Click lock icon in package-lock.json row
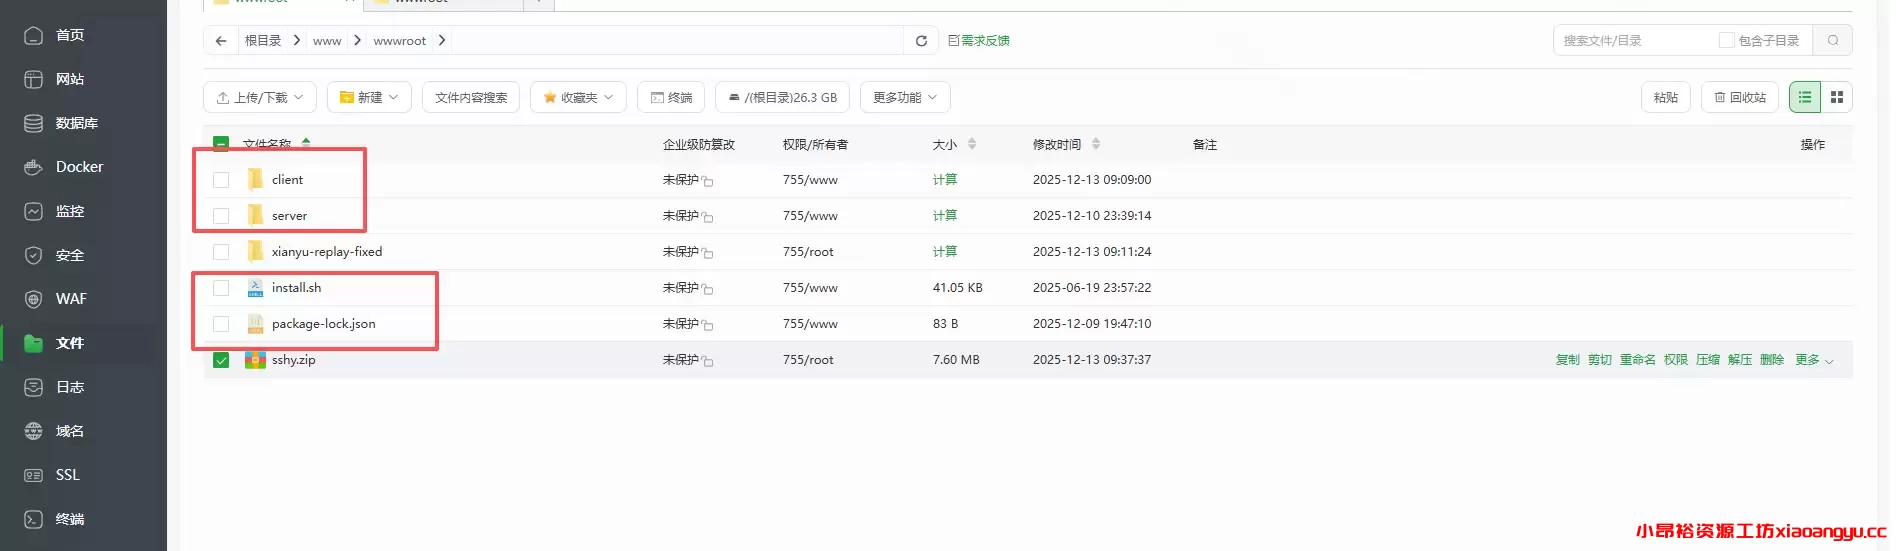The height and width of the screenshot is (551, 1896). pyautogui.click(x=707, y=325)
